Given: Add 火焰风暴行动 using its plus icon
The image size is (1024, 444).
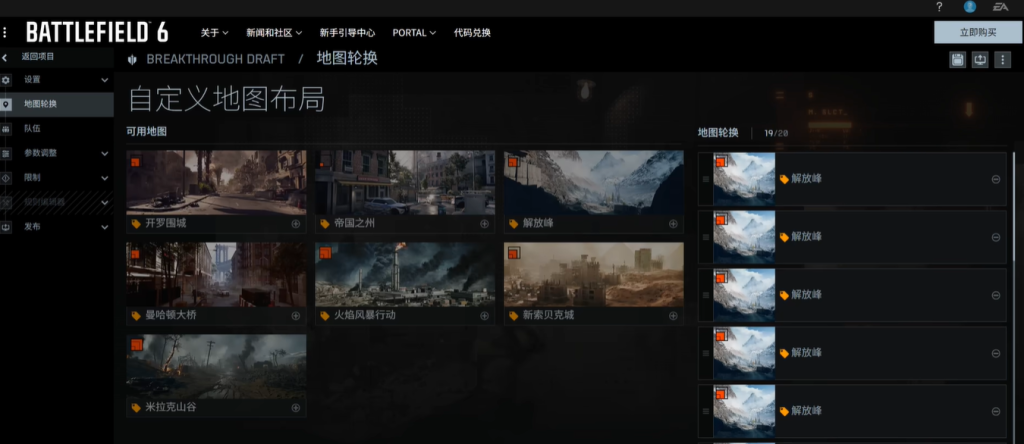Looking at the screenshot, I should click(485, 316).
